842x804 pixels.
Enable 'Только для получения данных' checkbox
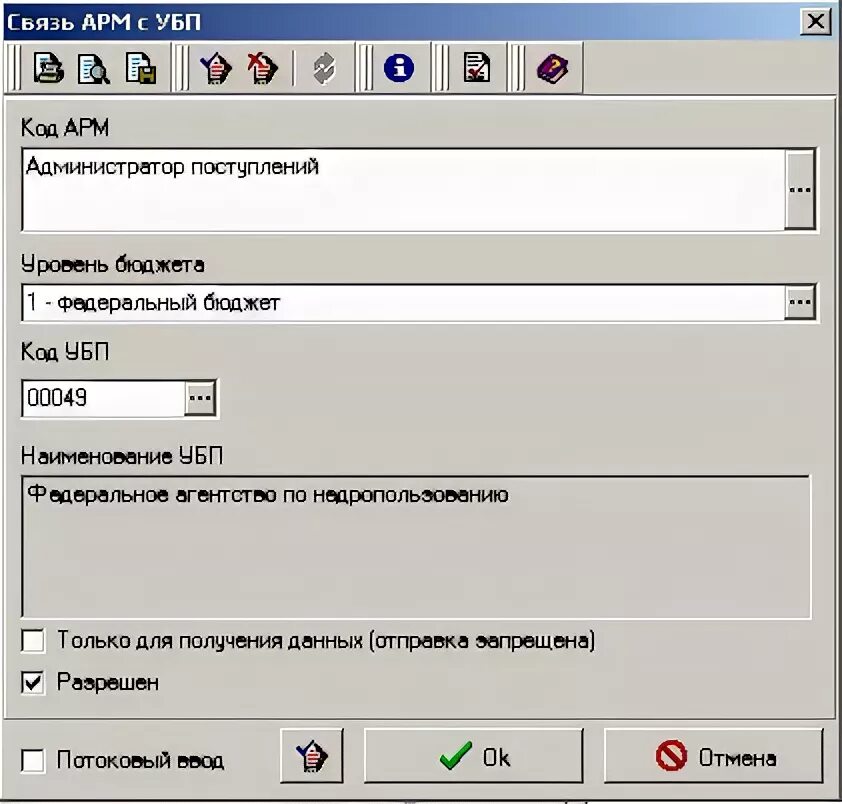click(x=33, y=641)
